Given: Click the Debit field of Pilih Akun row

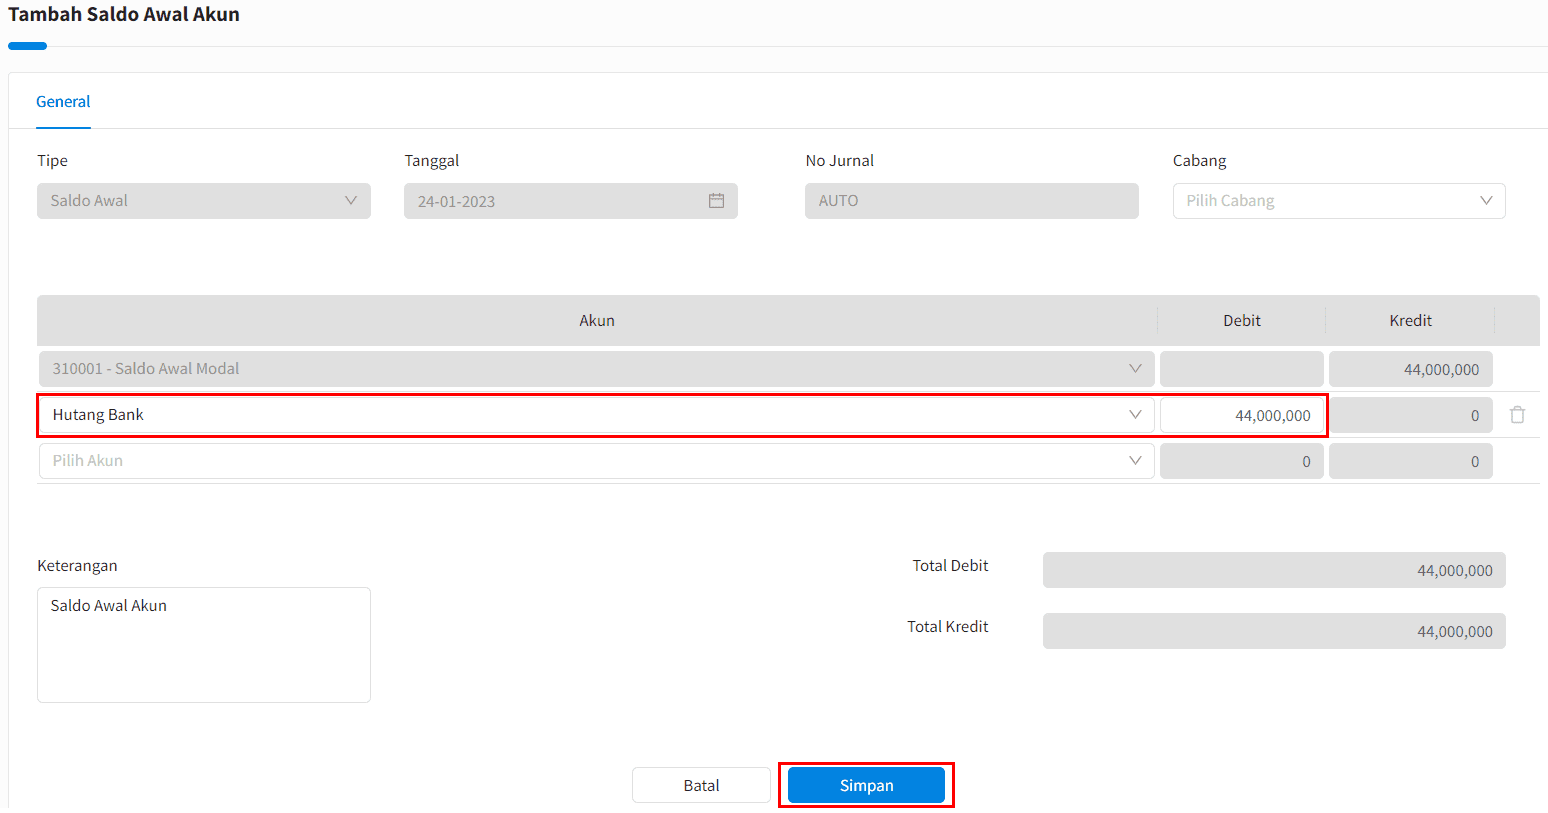Looking at the screenshot, I should (1242, 461).
